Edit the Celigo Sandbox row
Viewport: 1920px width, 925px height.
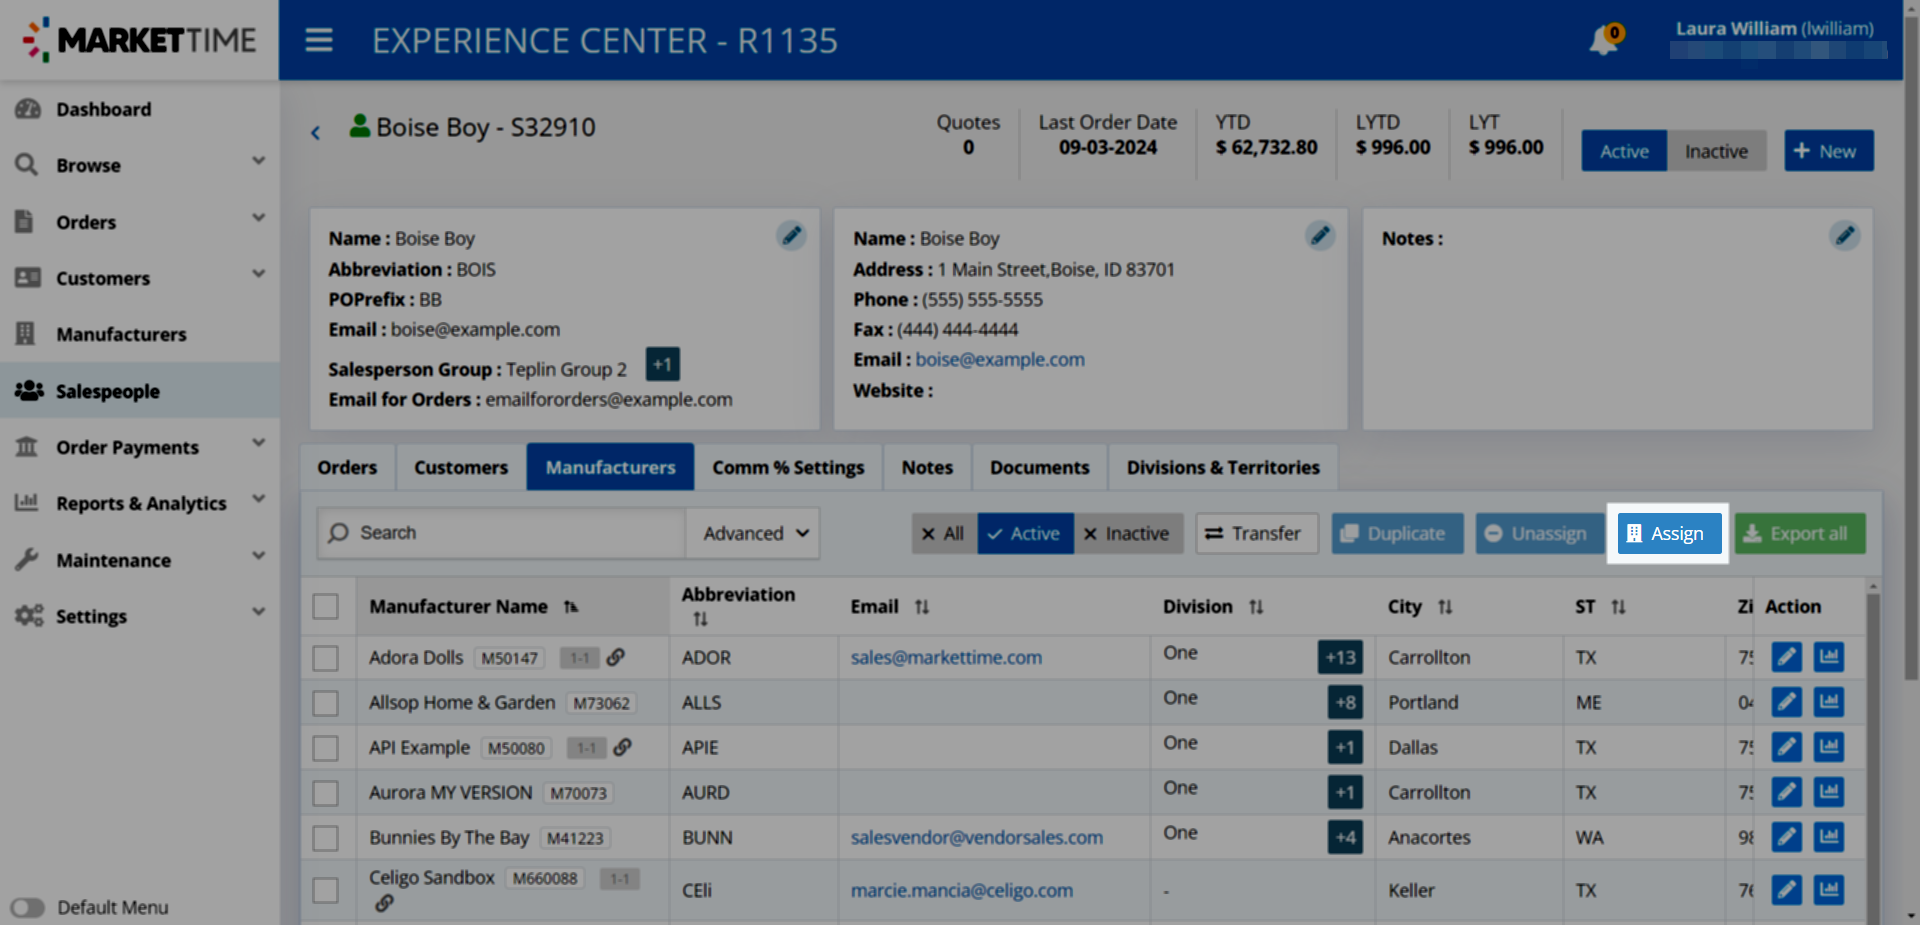(x=1786, y=890)
